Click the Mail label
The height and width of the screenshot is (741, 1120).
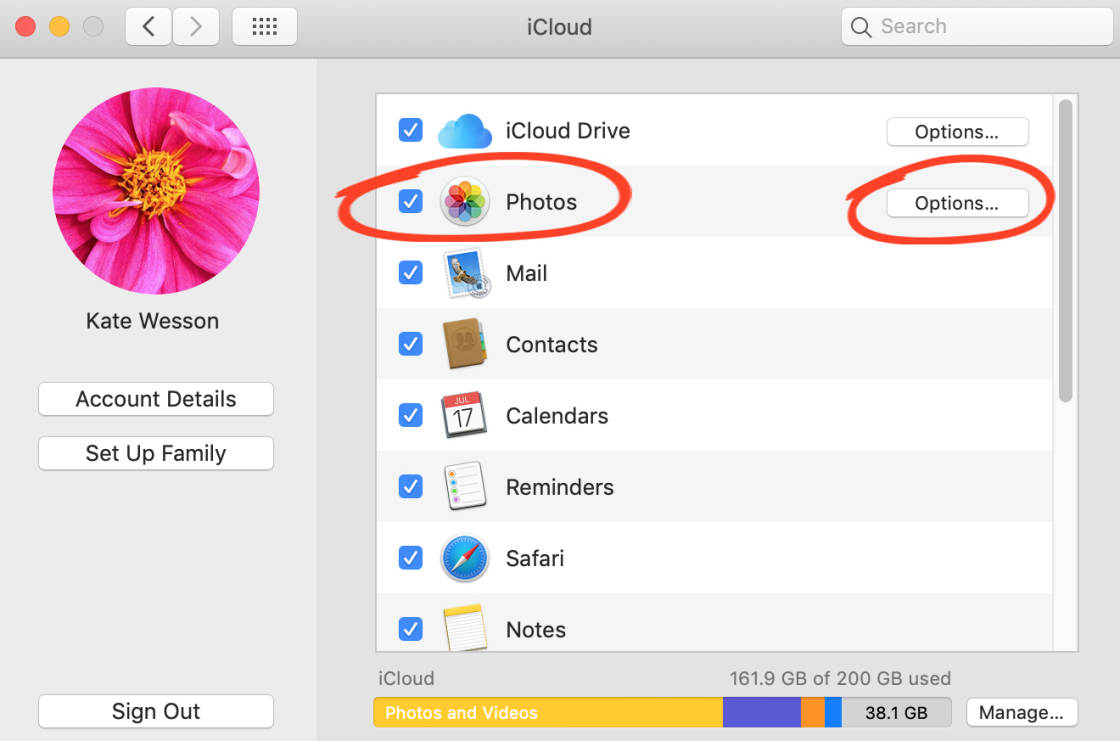click(x=526, y=273)
